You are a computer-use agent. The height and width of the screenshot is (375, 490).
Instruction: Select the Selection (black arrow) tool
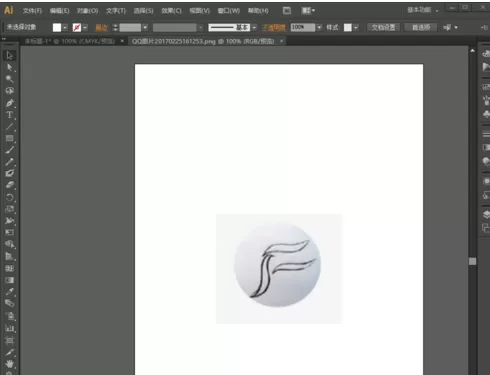pyautogui.click(x=9, y=55)
